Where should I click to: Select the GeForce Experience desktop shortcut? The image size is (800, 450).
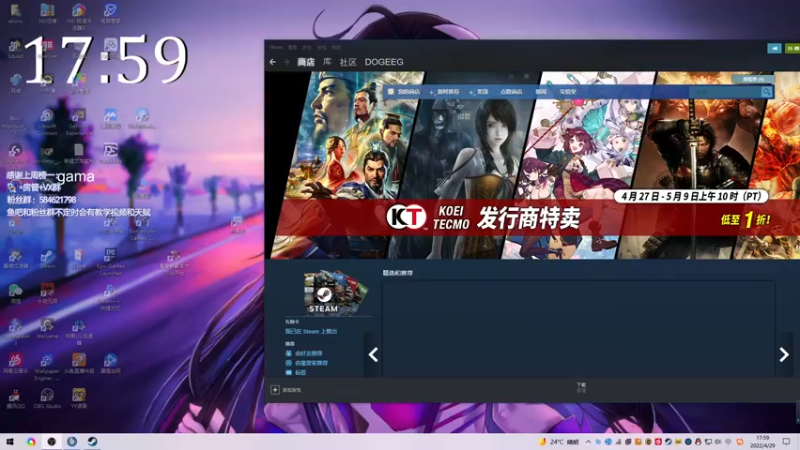tap(79, 122)
